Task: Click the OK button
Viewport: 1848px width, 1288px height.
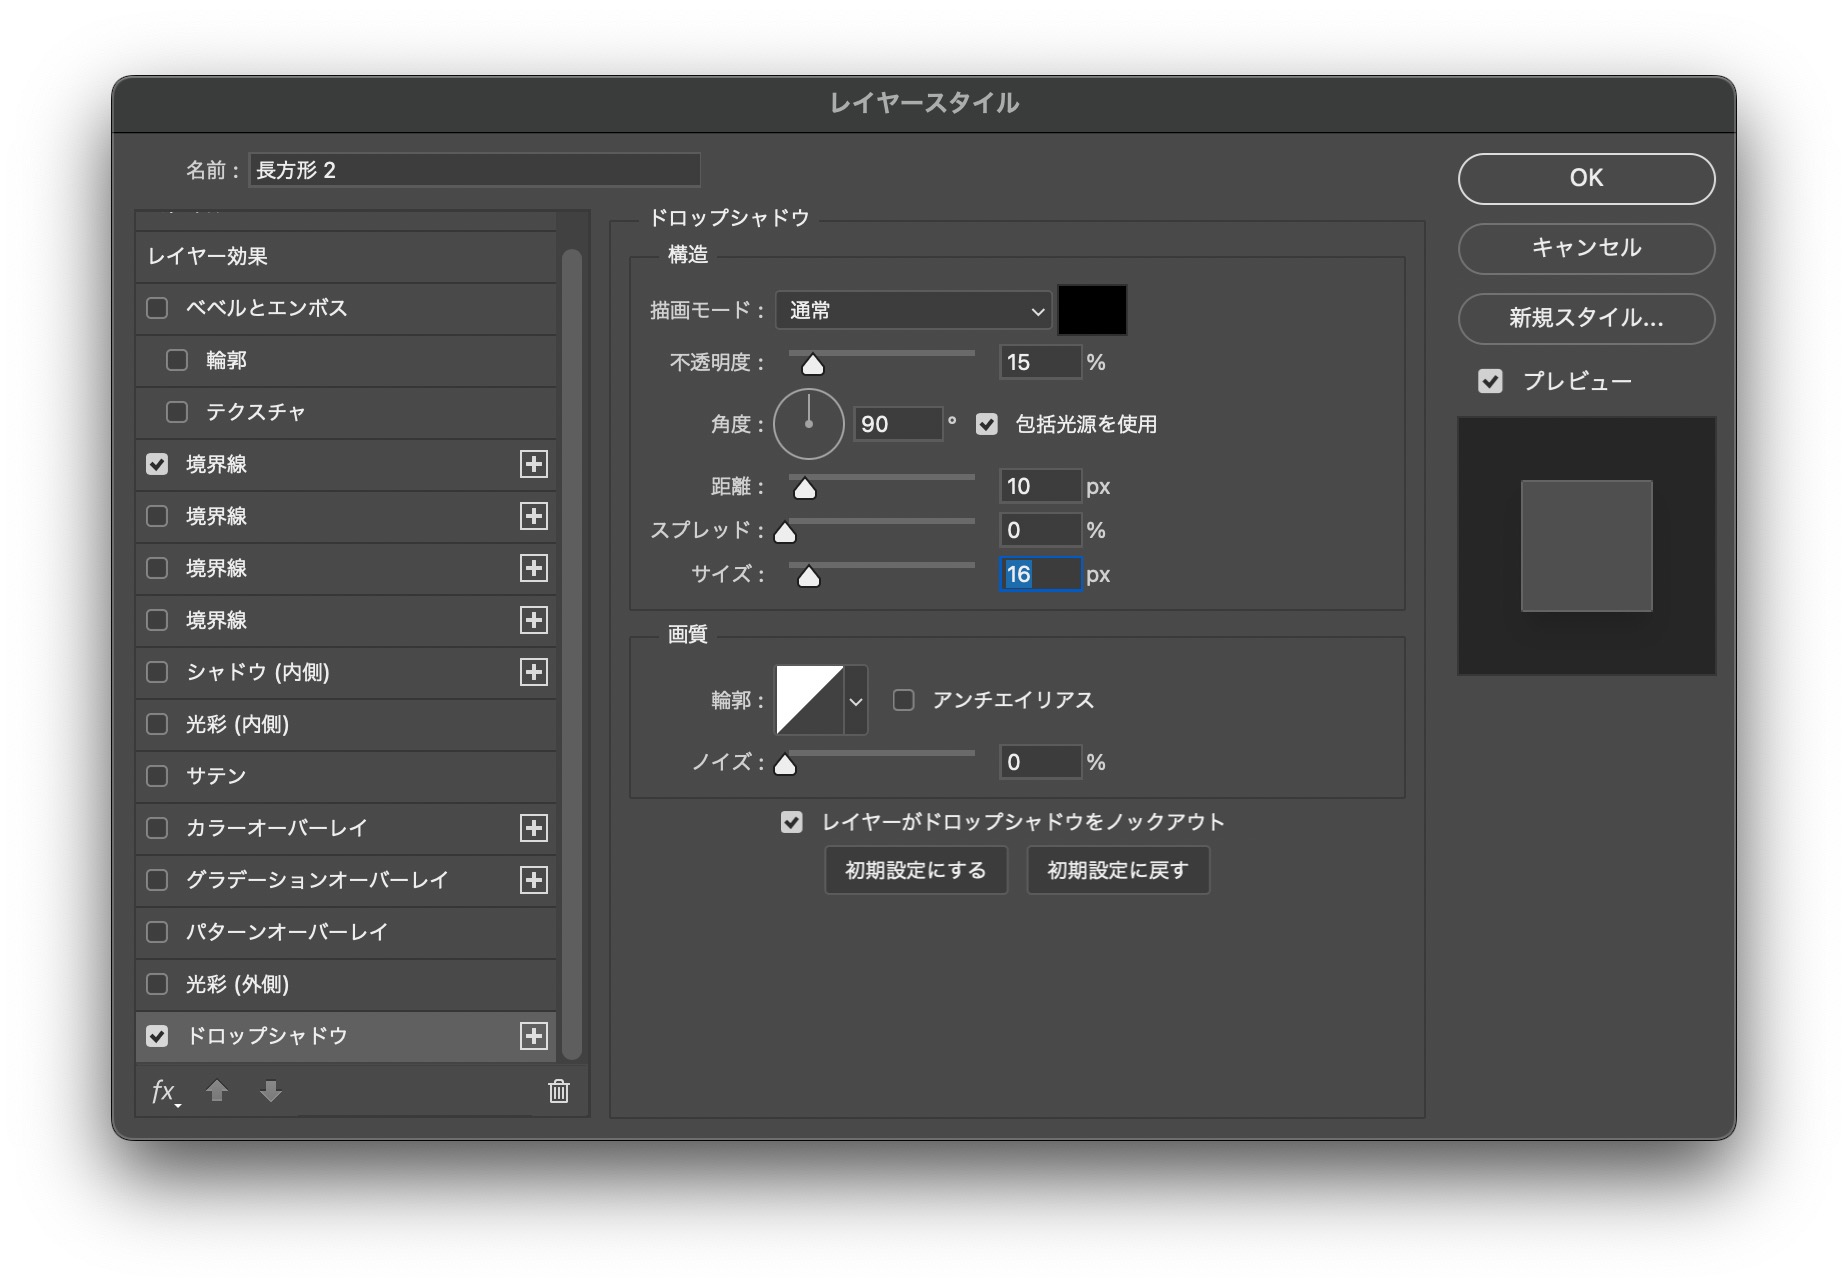Action: (1586, 178)
